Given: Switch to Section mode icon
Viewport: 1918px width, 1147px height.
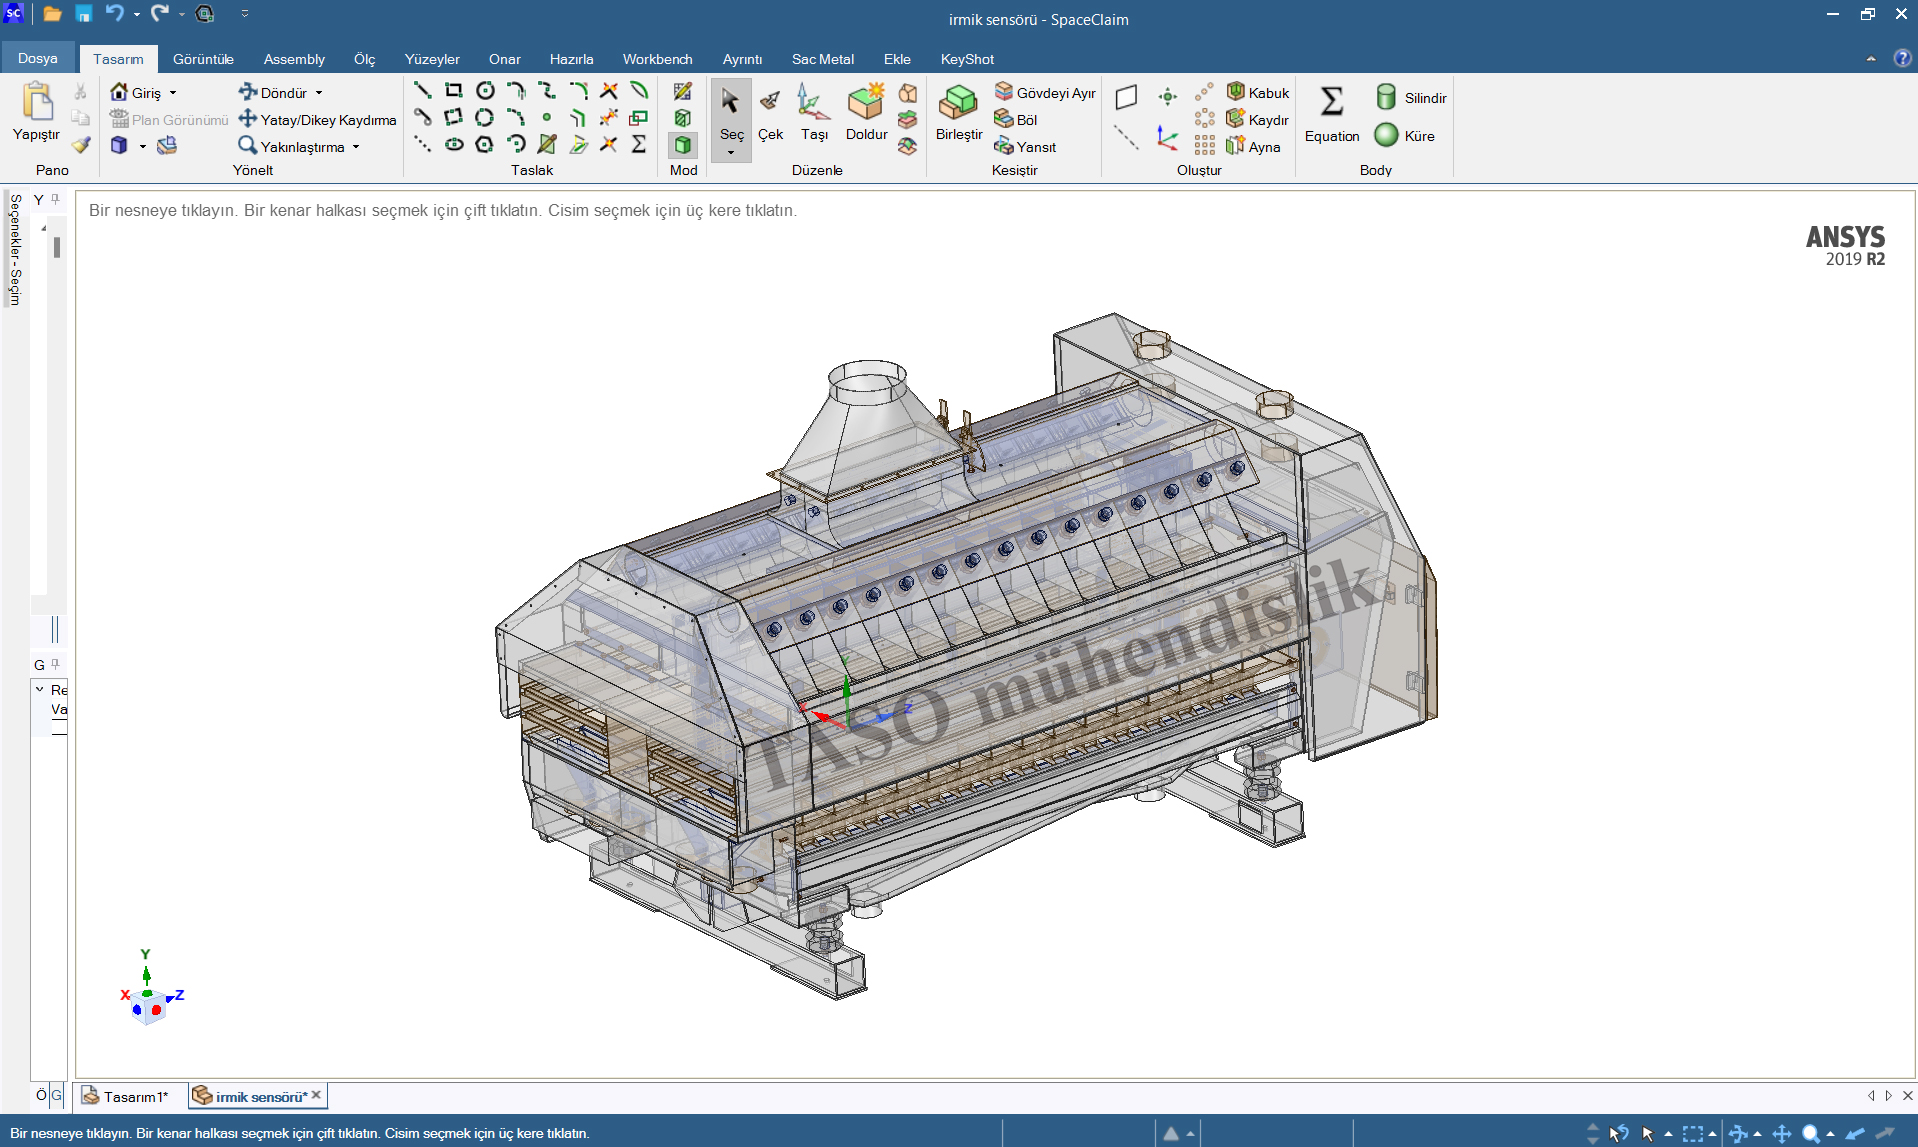Looking at the screenshot, I should click(x=683, y=118).
